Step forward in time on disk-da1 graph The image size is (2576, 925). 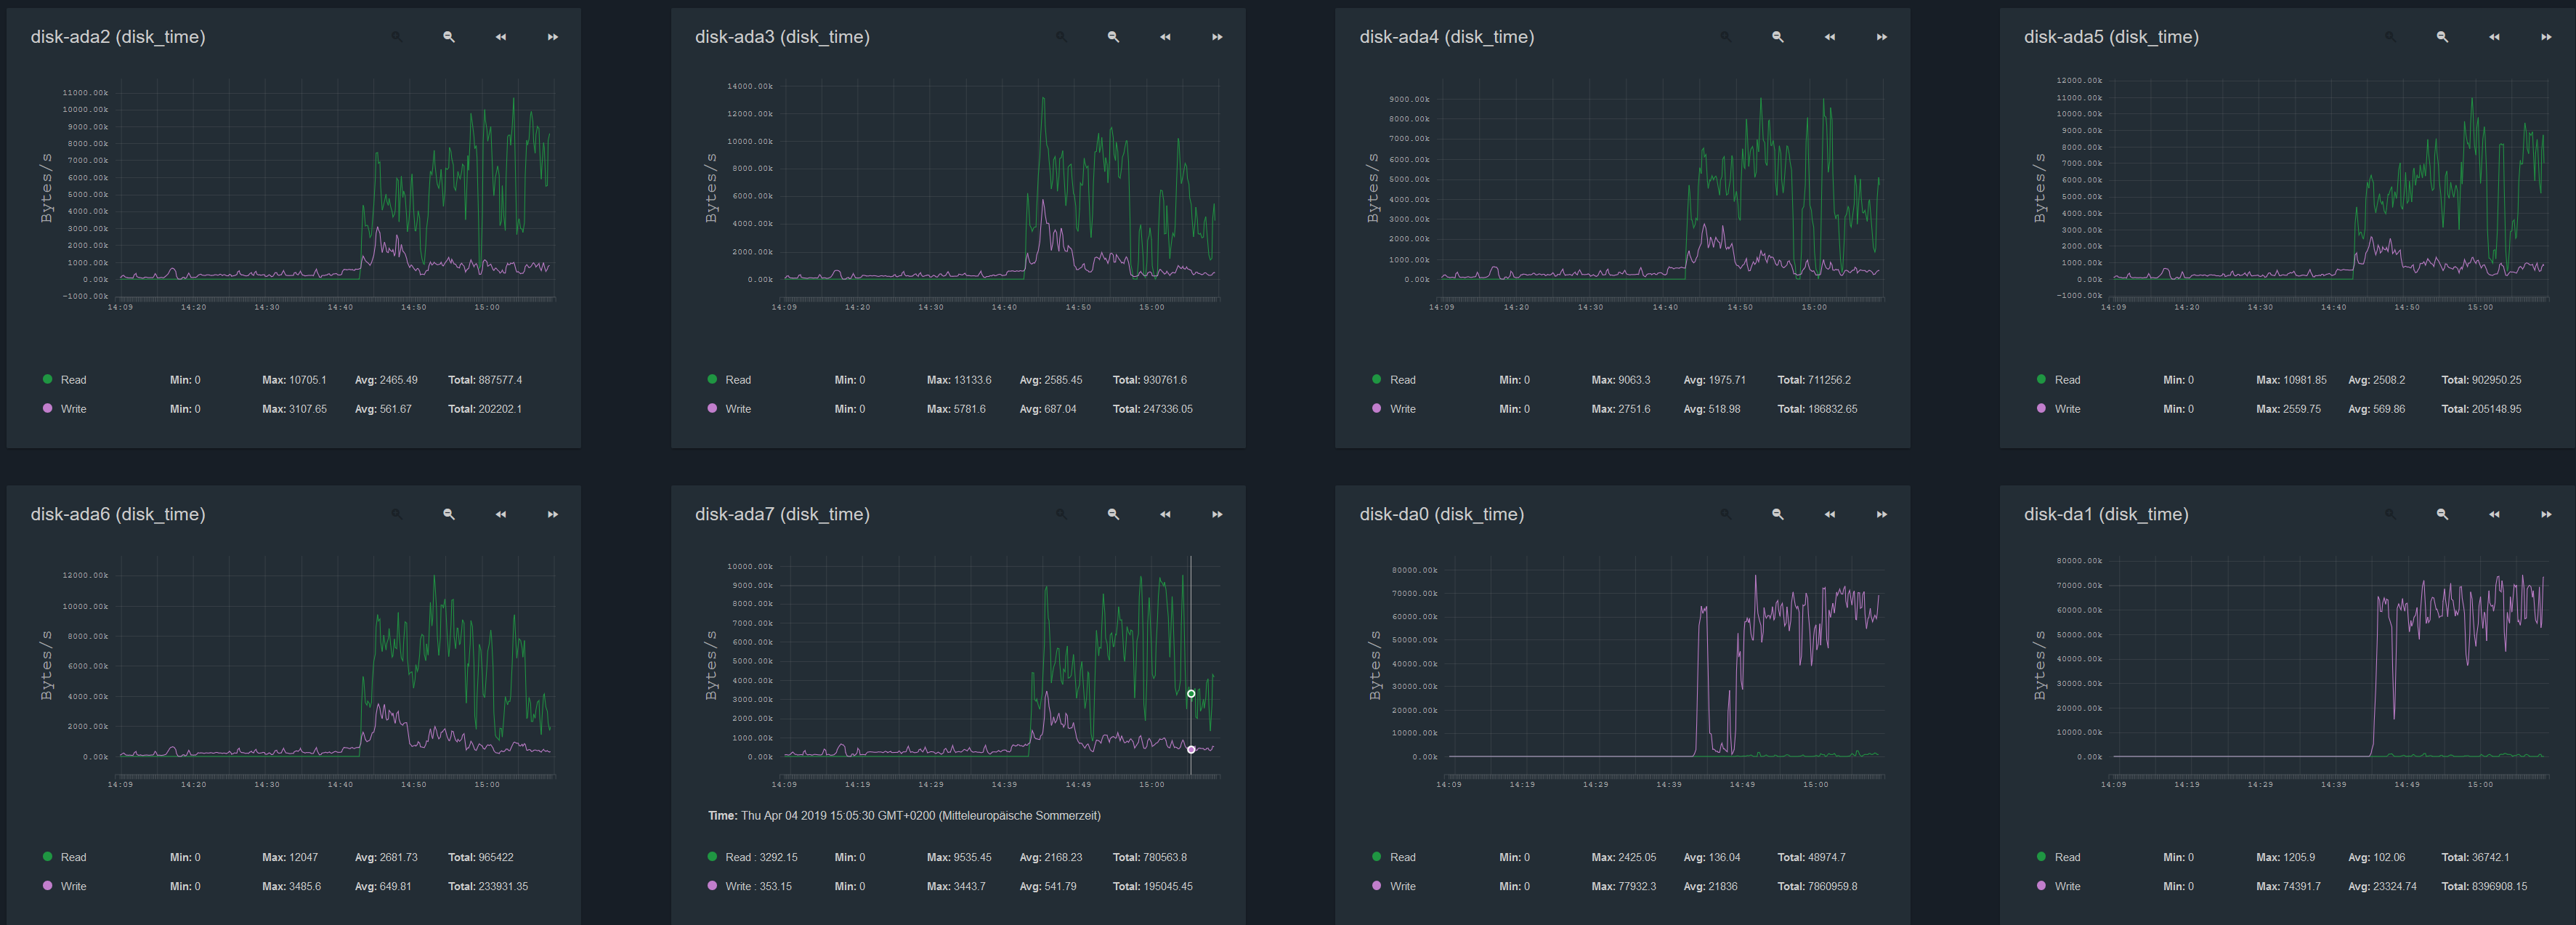(x=2546, y=514)
